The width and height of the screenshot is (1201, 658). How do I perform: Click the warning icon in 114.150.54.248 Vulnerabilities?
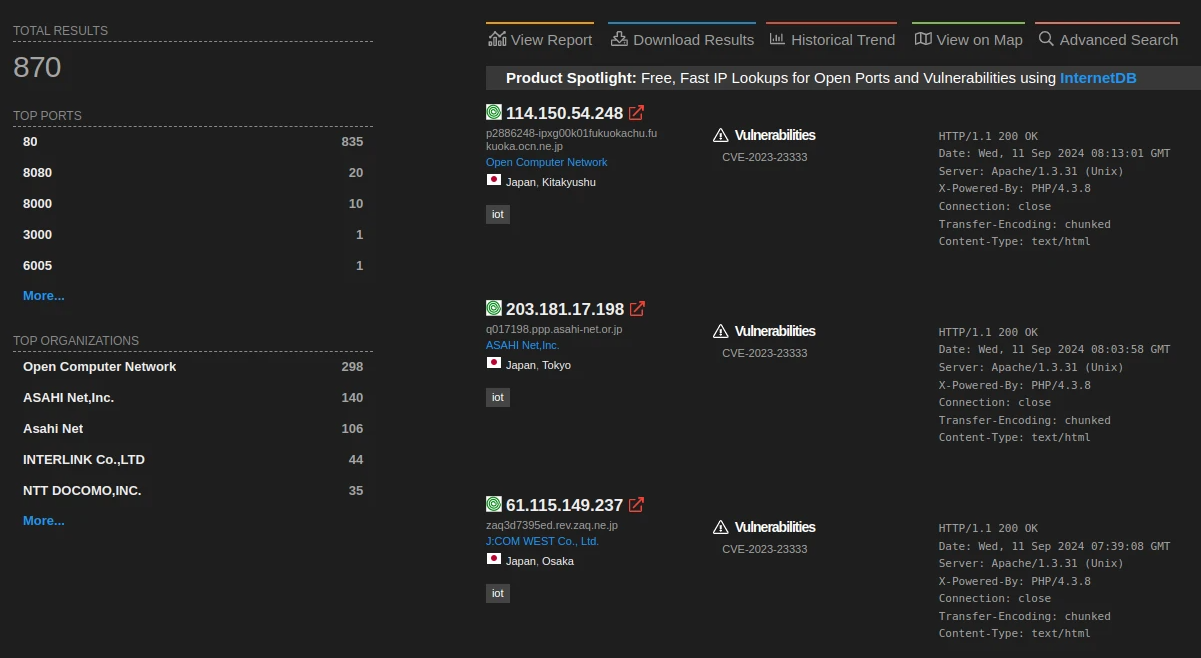[x=721, y=135]
